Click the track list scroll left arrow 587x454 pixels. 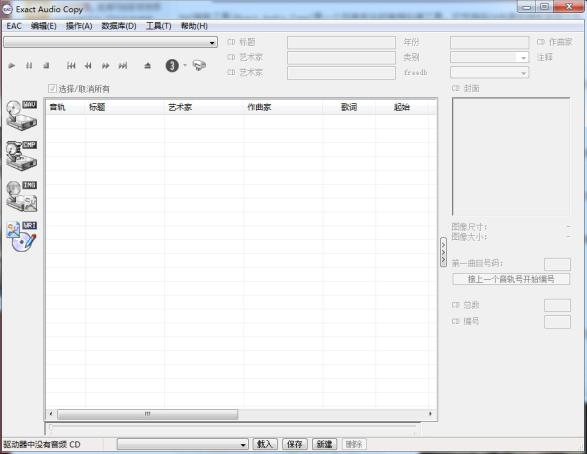click(x=51, y=414)
